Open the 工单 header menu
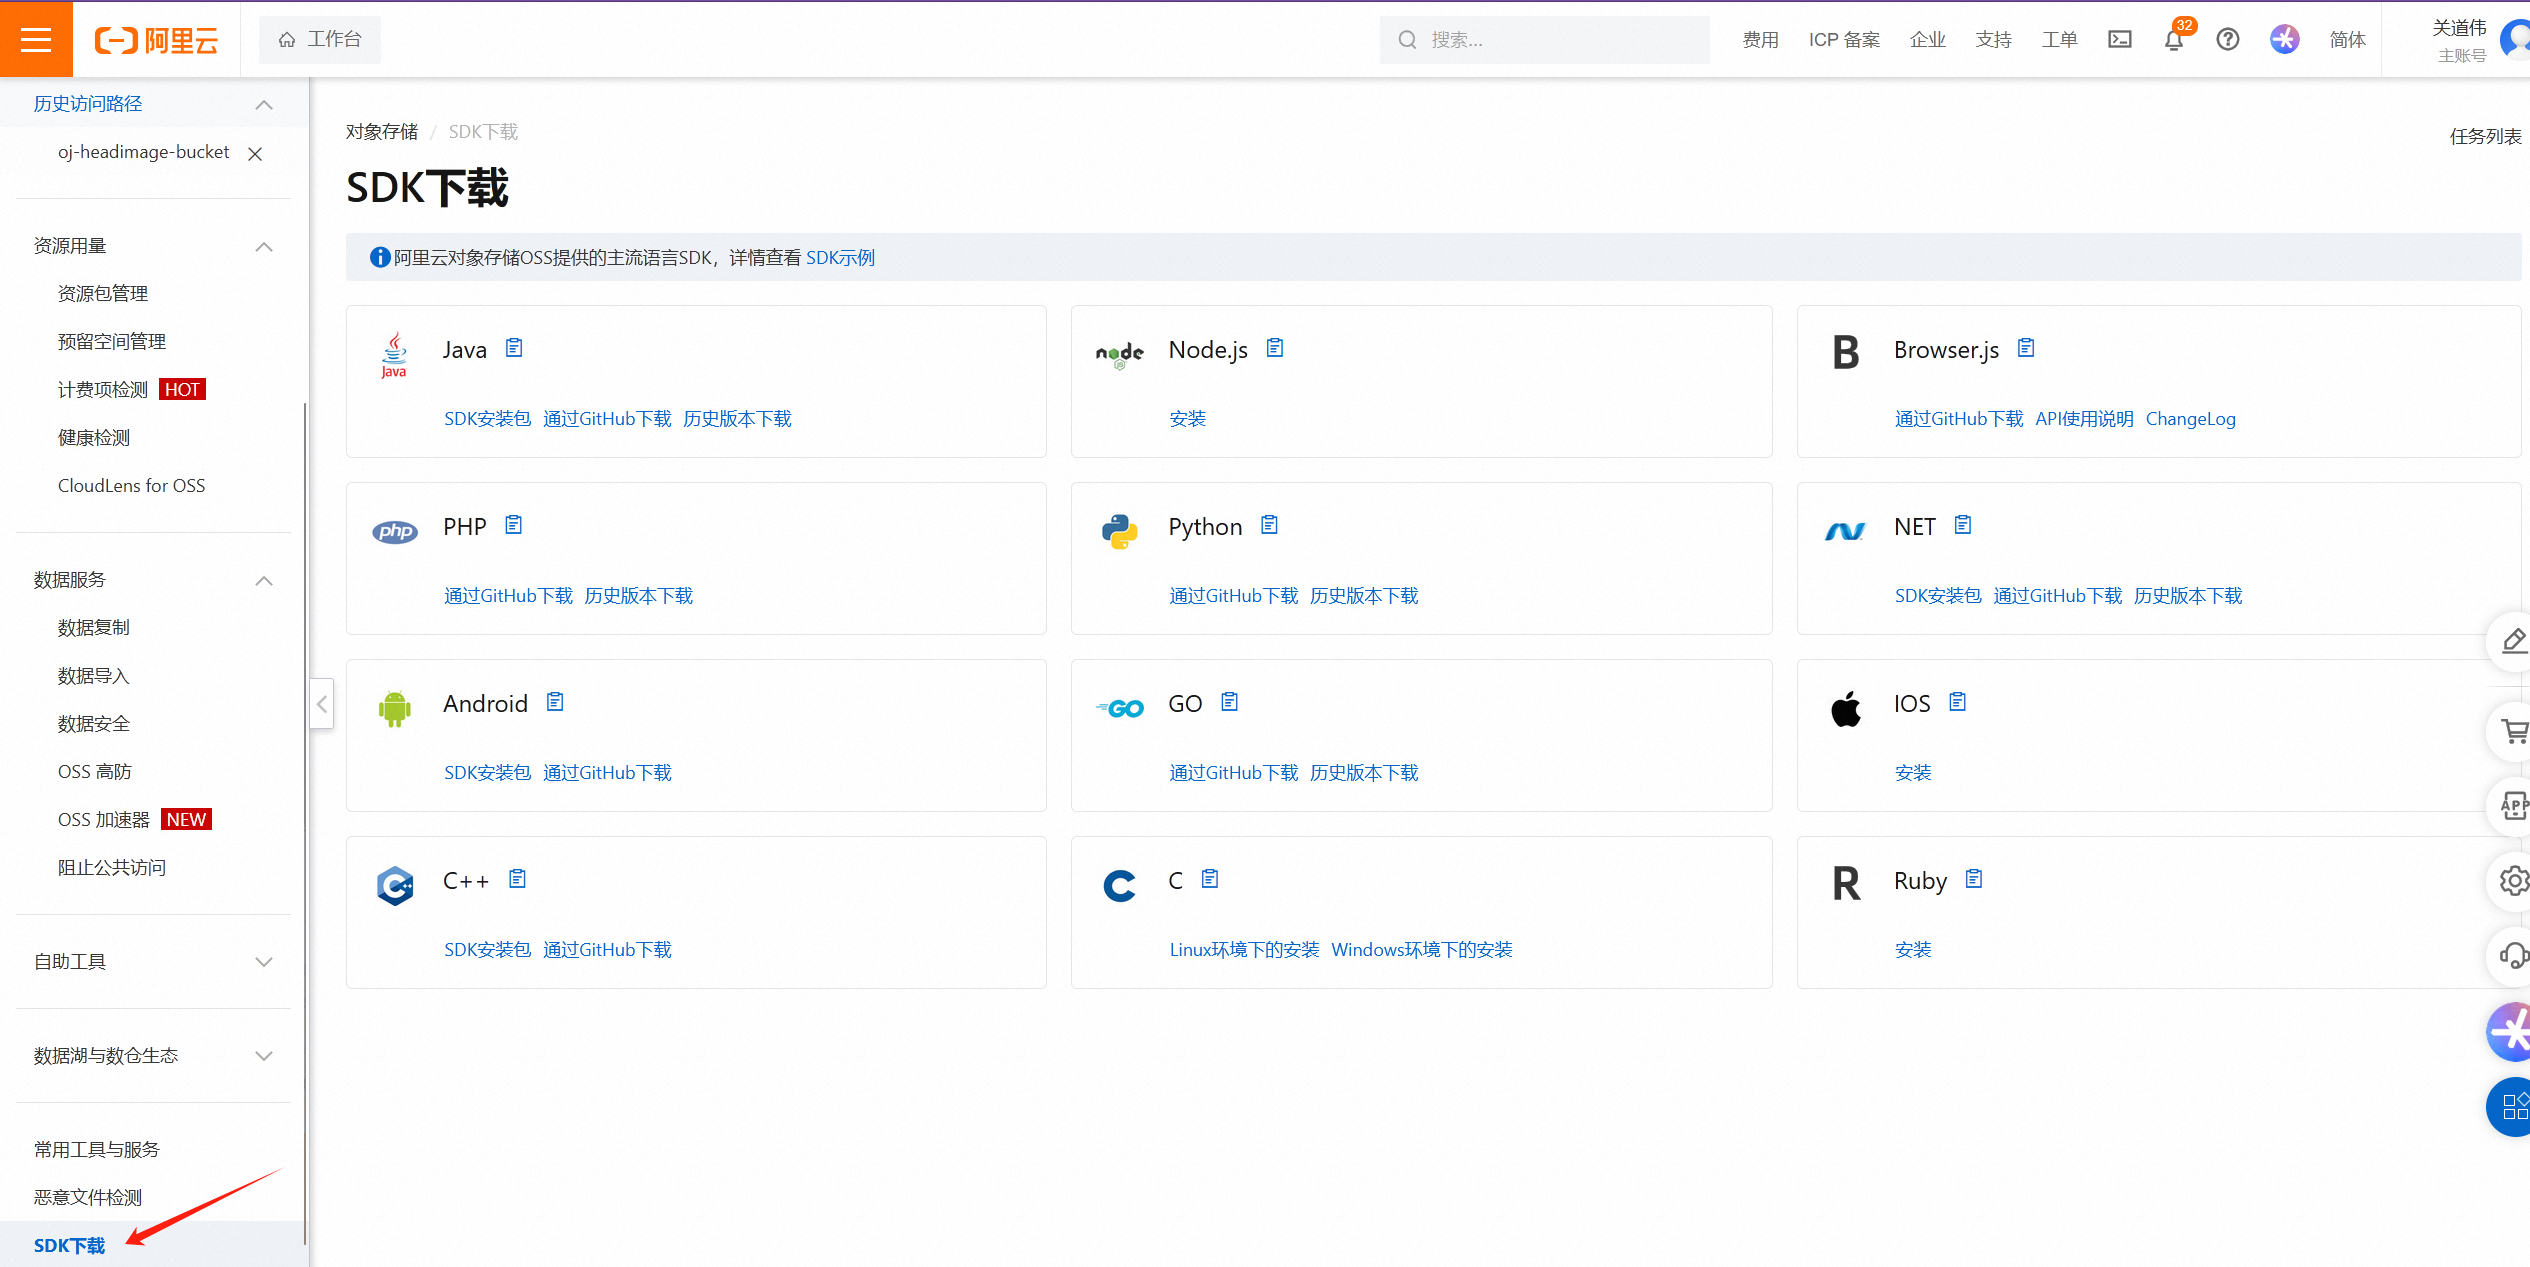 (2060, 40)
